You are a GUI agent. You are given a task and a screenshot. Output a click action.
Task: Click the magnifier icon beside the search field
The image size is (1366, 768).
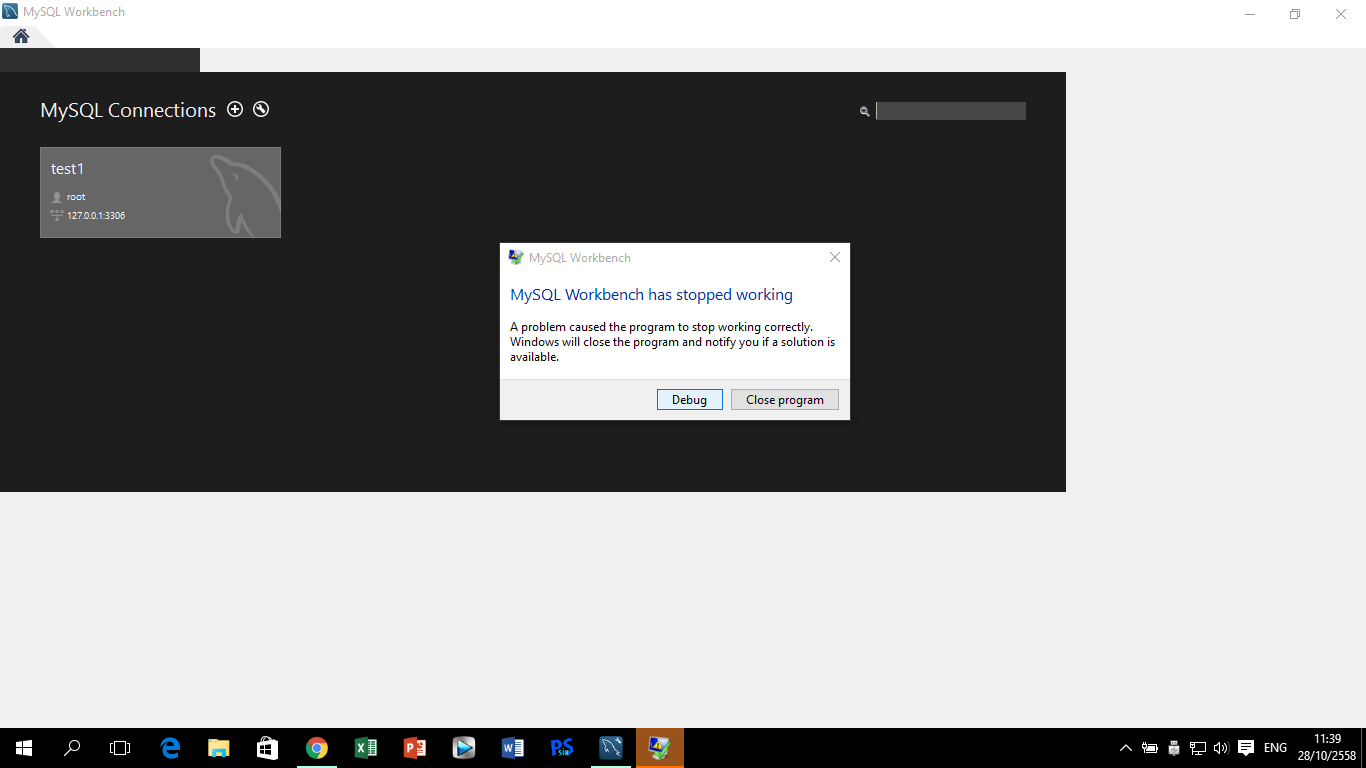865,111
